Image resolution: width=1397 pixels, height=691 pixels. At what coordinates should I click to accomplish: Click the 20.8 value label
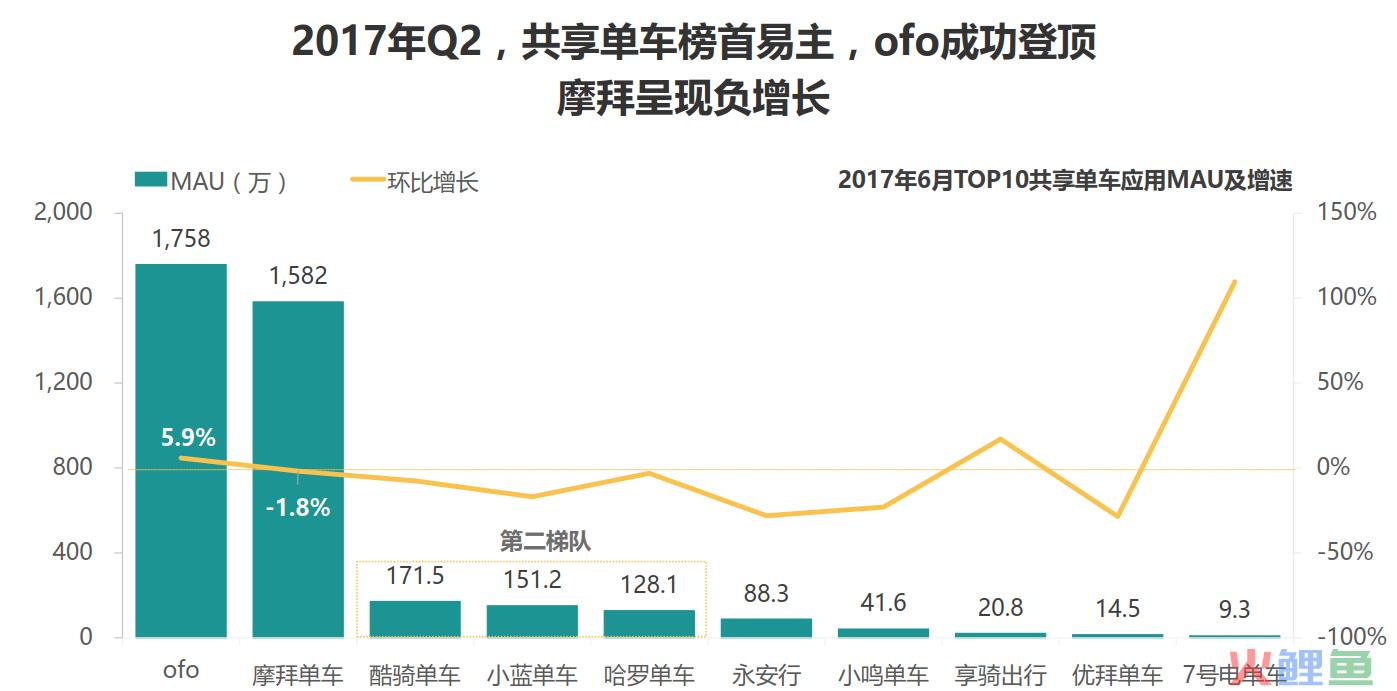(x=1000, y=607)
